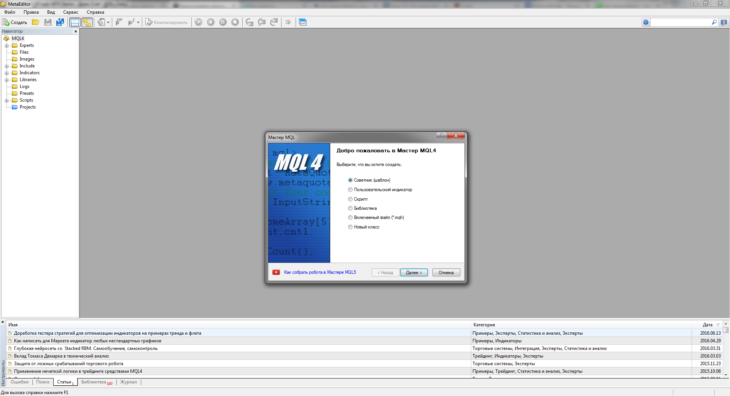Click the Отмена button in wizard

(446, 273)
